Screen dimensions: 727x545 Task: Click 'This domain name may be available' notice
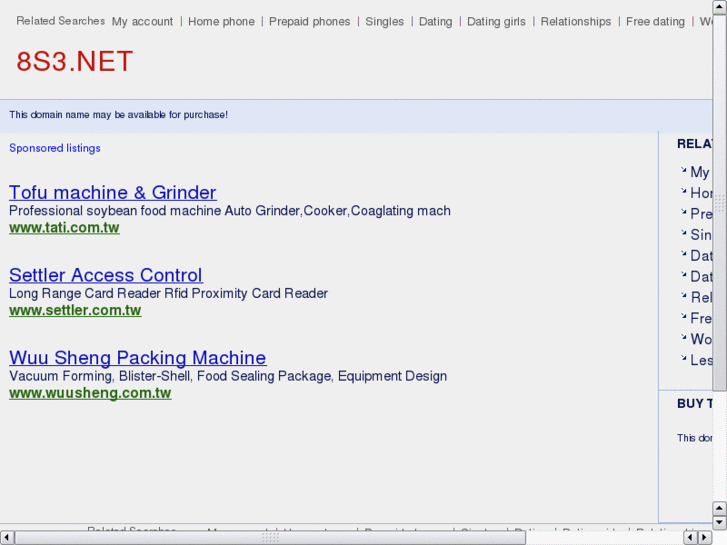tap(119, 115)
